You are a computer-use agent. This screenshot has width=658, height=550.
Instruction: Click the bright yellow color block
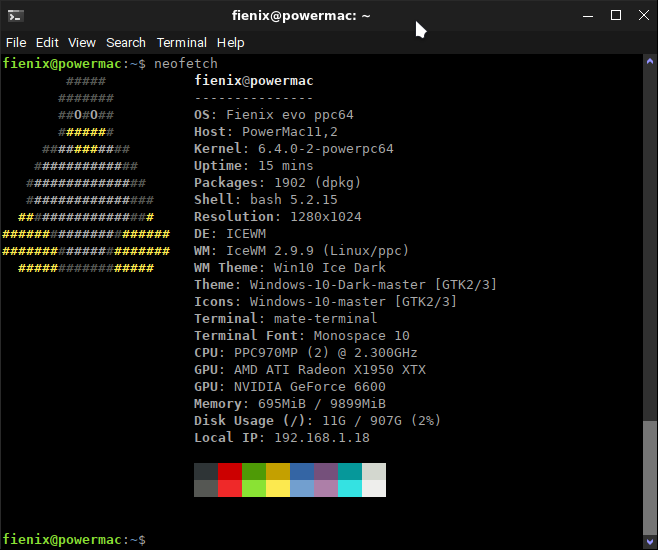[278, 488]
